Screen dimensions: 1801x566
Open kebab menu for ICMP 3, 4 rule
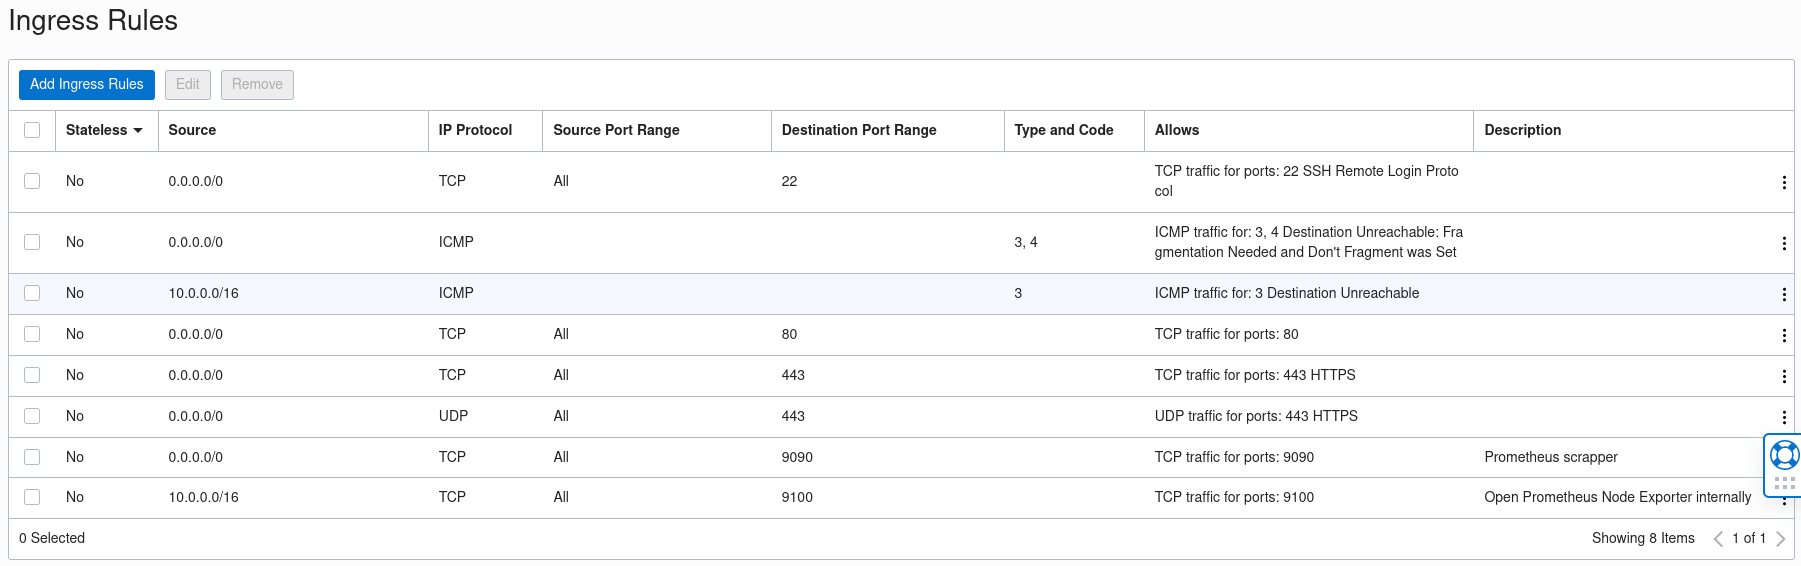pos(1783,243)
